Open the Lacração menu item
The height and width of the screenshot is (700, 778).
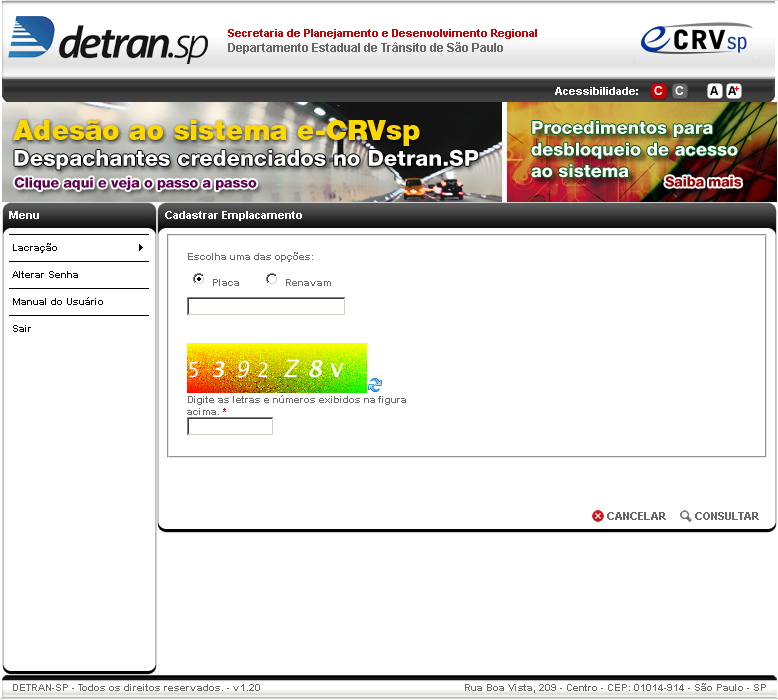click(x=79, y=248)
